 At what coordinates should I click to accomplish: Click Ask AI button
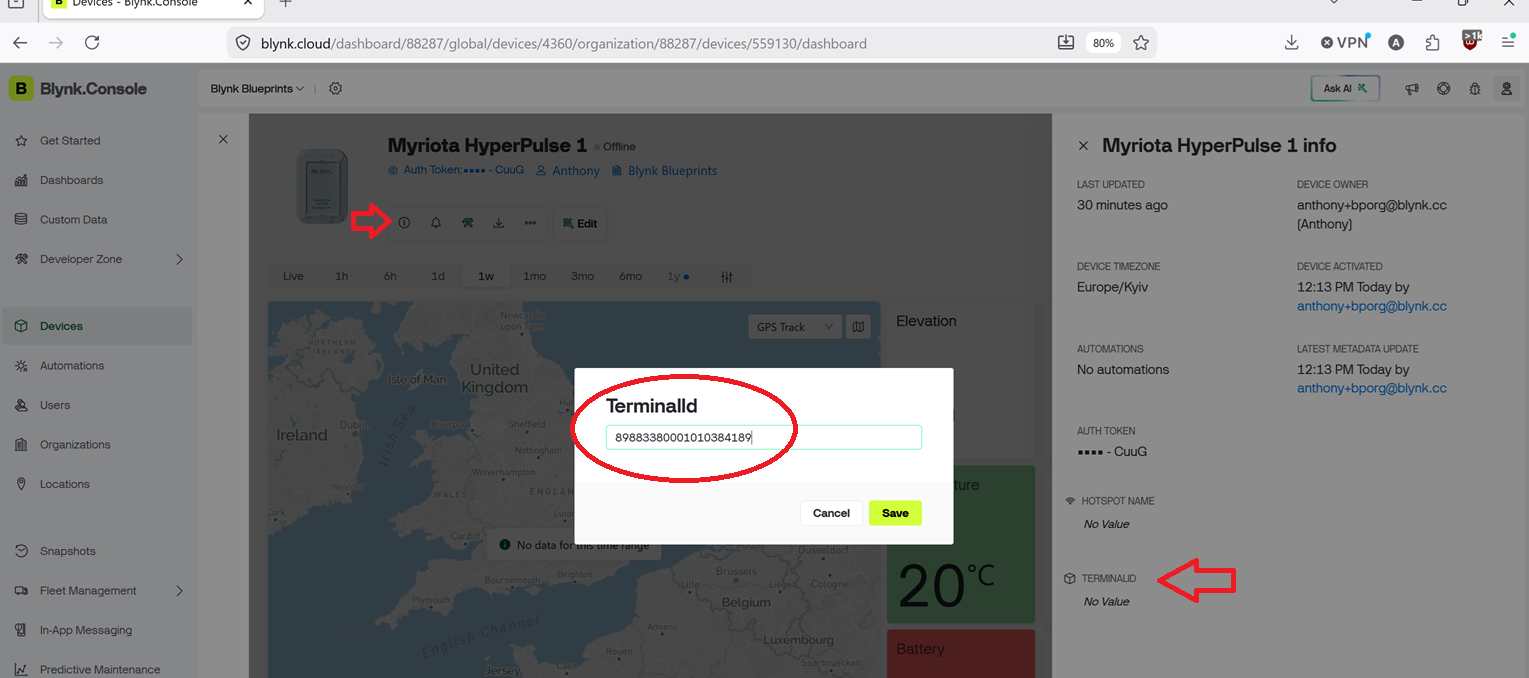click(1346, 88)
